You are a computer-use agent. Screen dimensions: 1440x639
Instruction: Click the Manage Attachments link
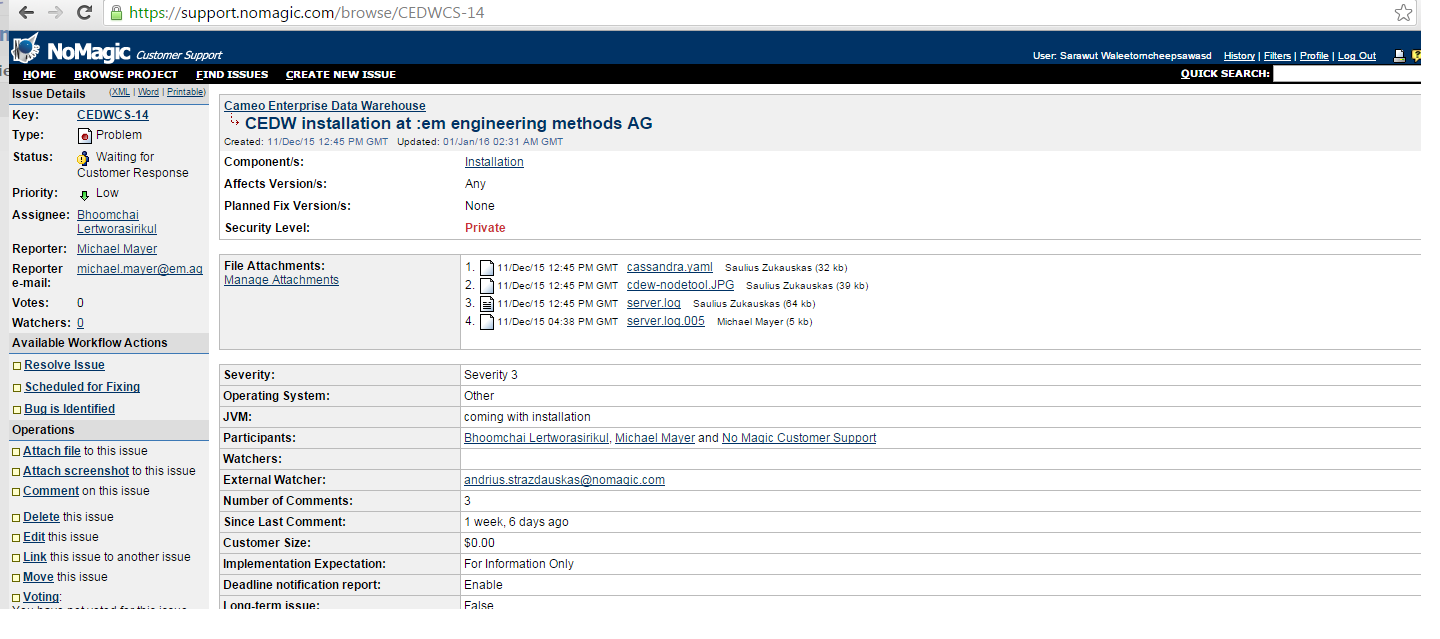(281, 280)
